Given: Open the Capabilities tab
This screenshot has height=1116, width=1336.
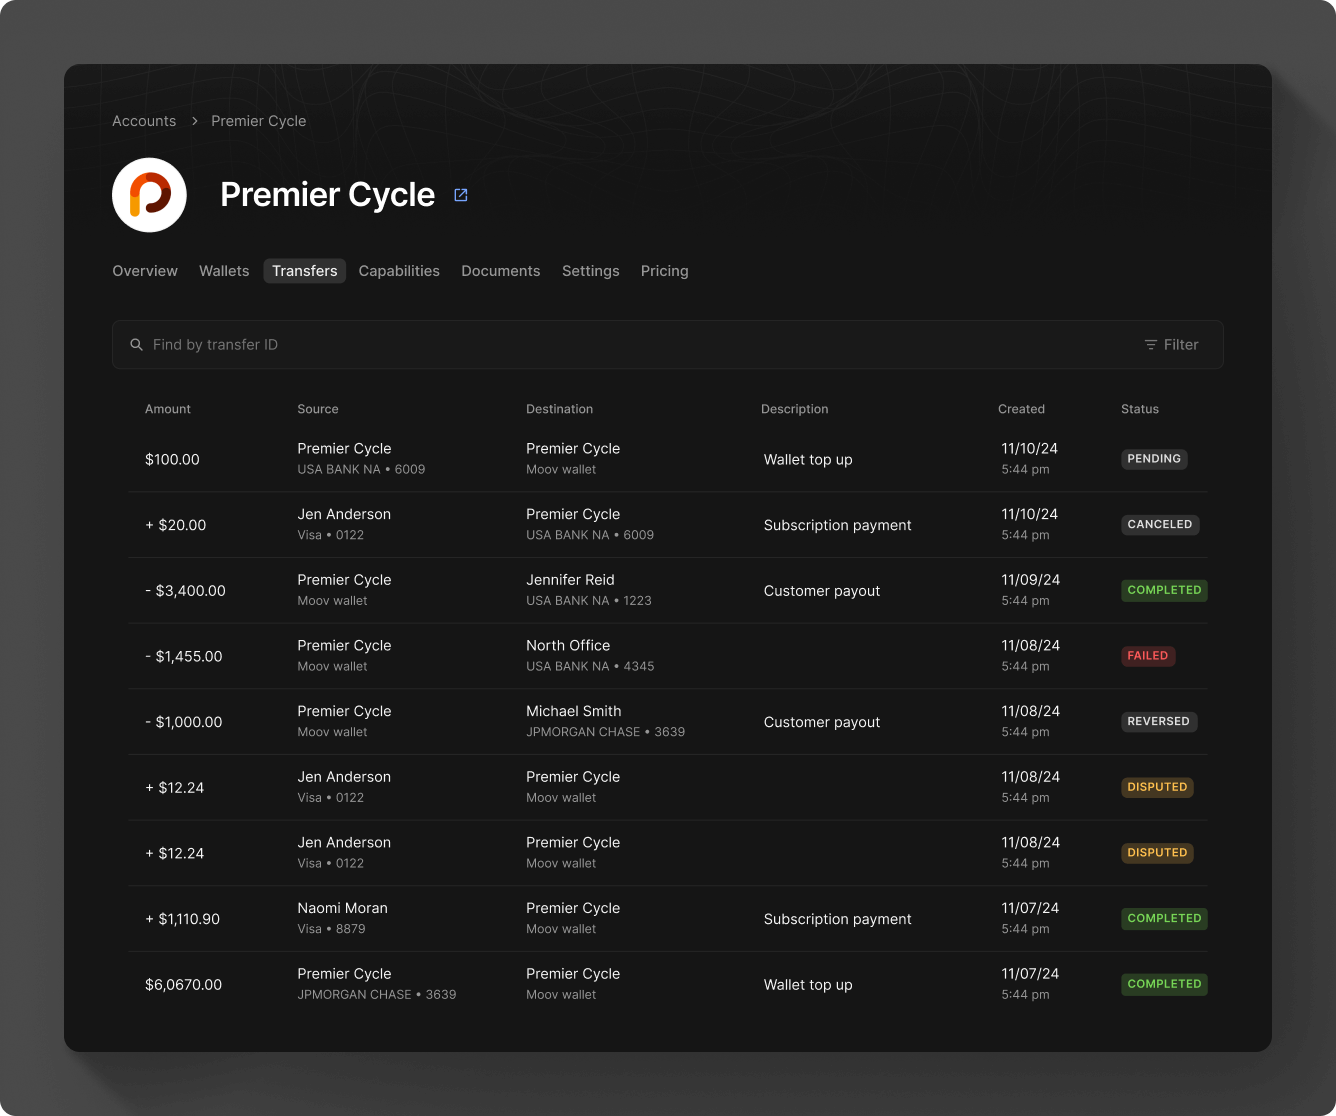Looking at the screenshot, I should coord(399,271).
